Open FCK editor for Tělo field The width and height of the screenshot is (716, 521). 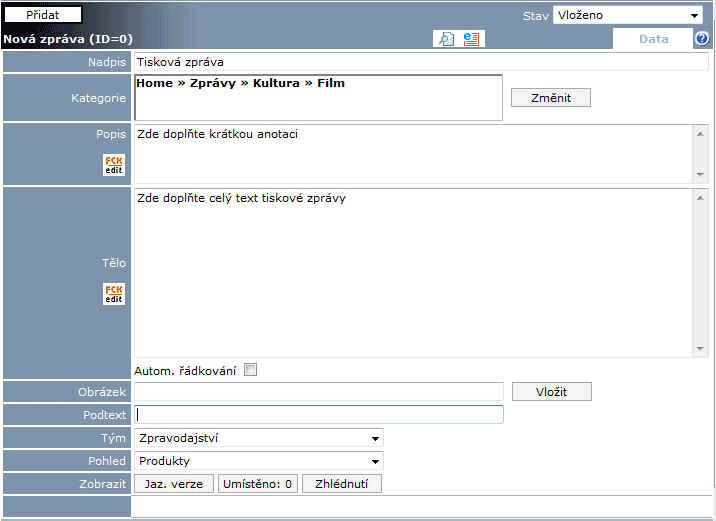[x=114, y=294]
